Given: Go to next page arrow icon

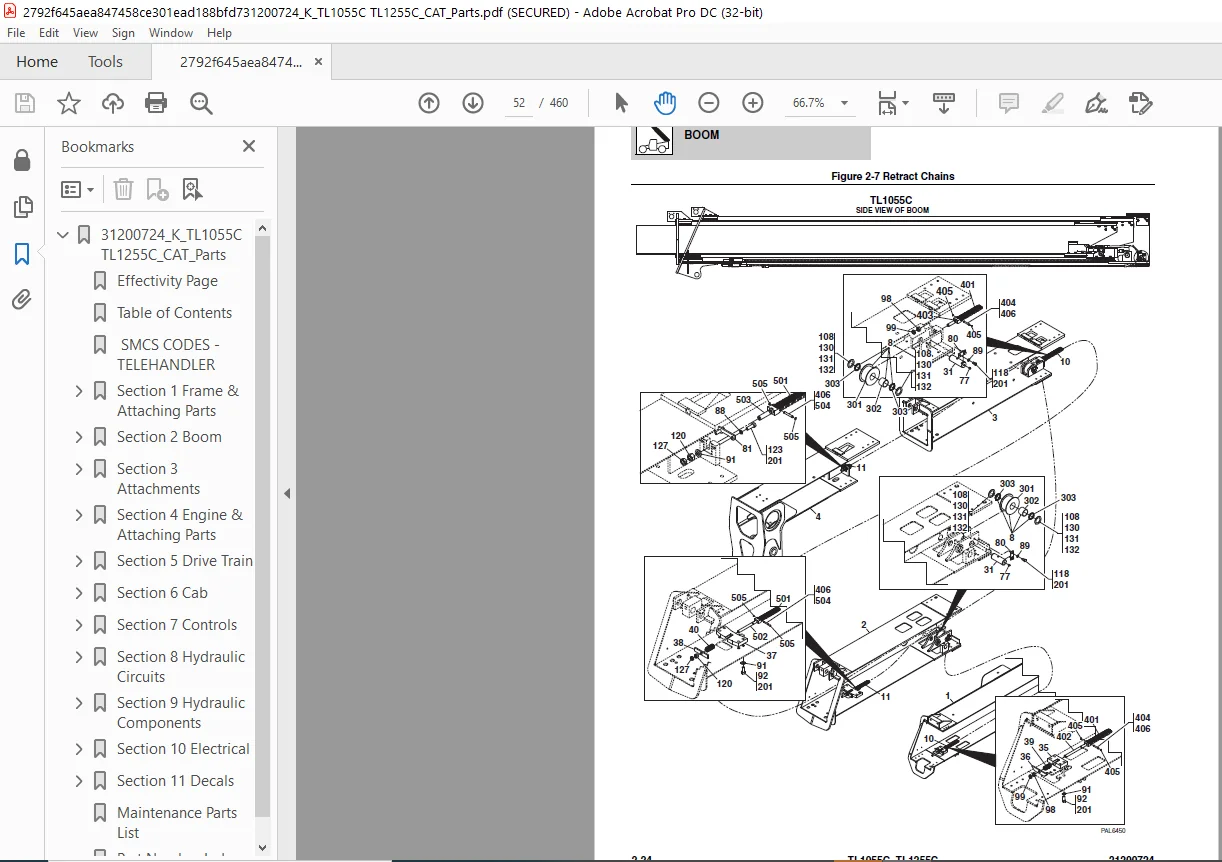Looking at the screenshot, I should click(x=473, y=103).
